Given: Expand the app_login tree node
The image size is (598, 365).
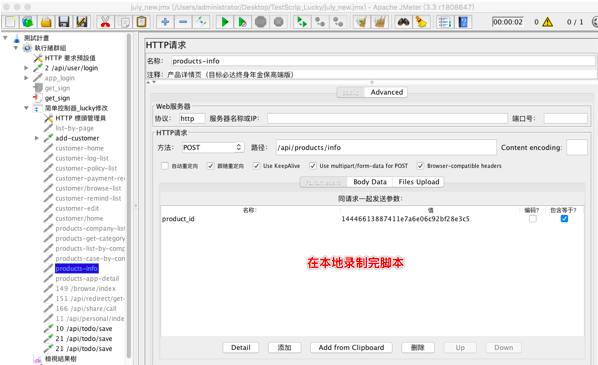Looking at the screenshot, I should (26, 78).
